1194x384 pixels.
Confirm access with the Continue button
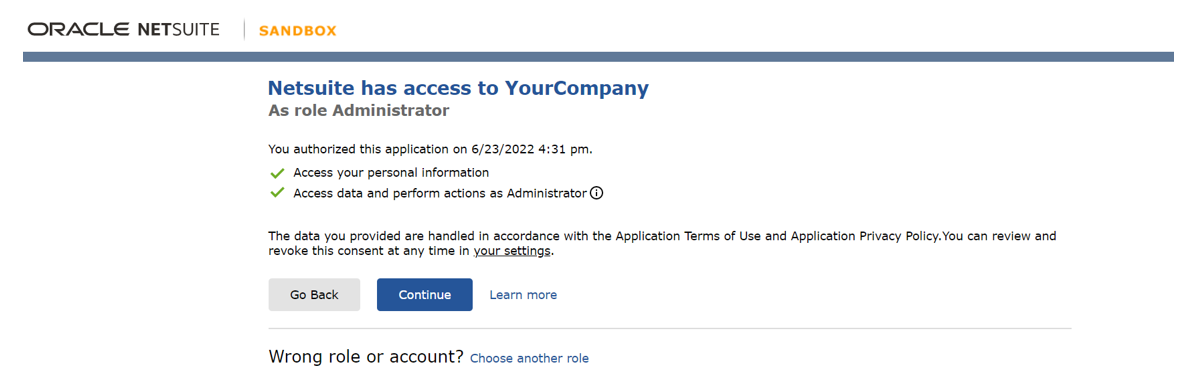point(425,295)
